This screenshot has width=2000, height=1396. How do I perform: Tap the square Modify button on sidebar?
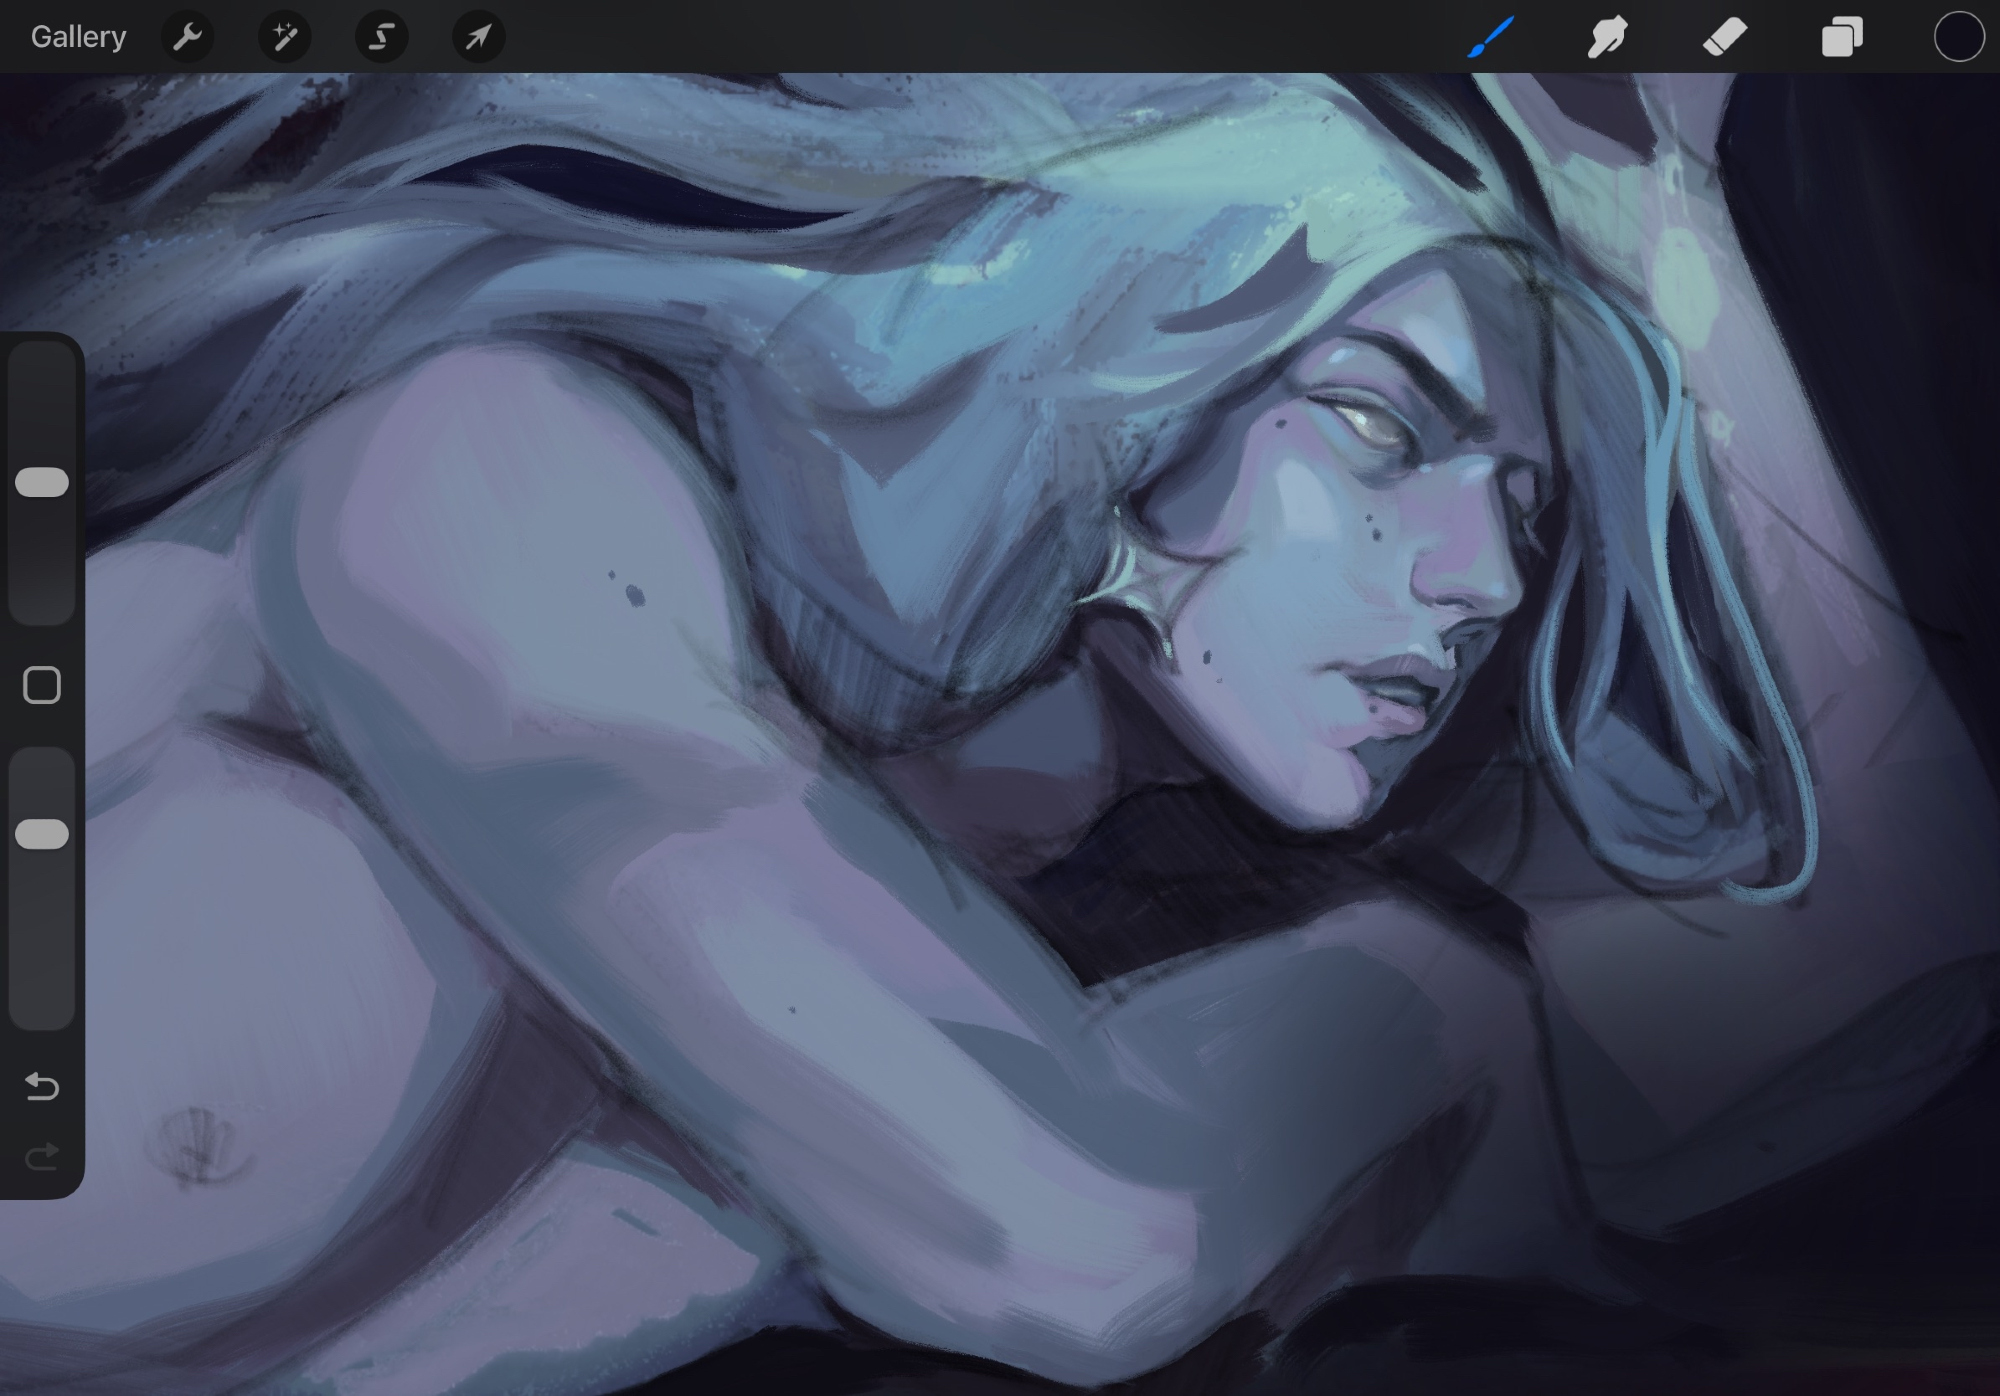42,686
